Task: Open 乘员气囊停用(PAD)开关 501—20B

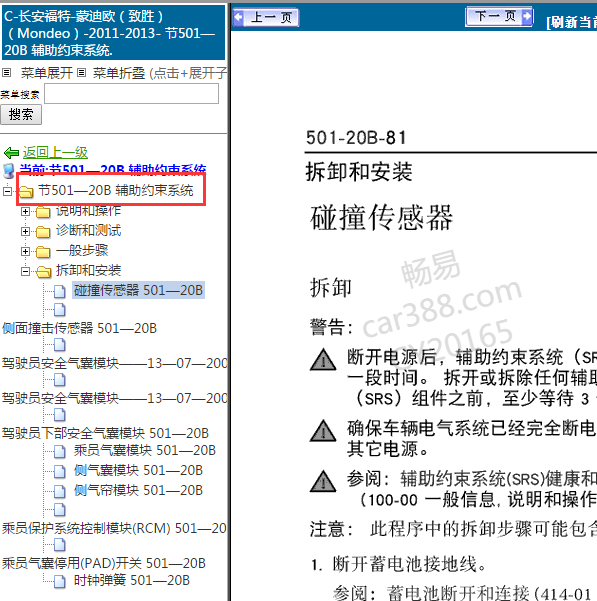Action: click(x=103, y=563)
